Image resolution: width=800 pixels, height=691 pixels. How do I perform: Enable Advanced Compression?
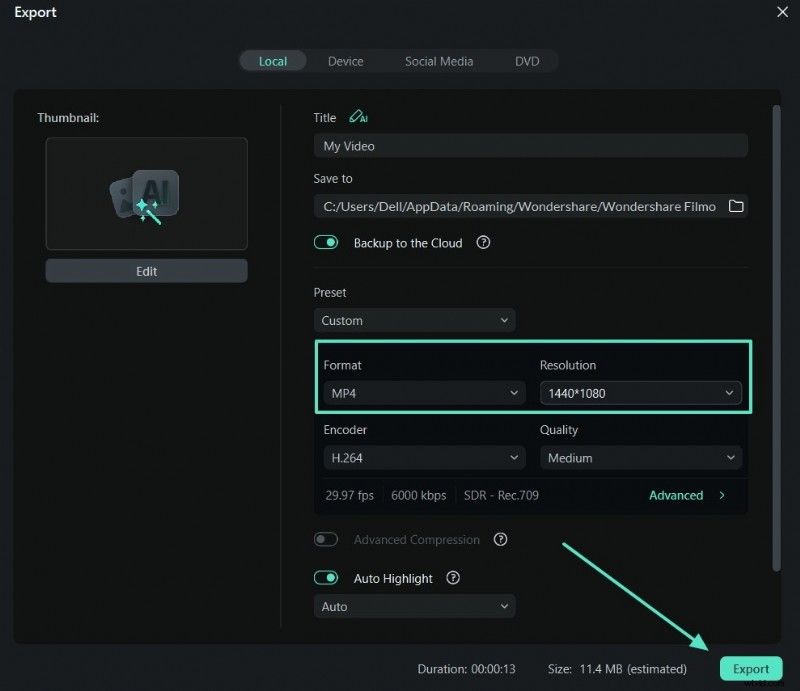click(x=326, y=539)
